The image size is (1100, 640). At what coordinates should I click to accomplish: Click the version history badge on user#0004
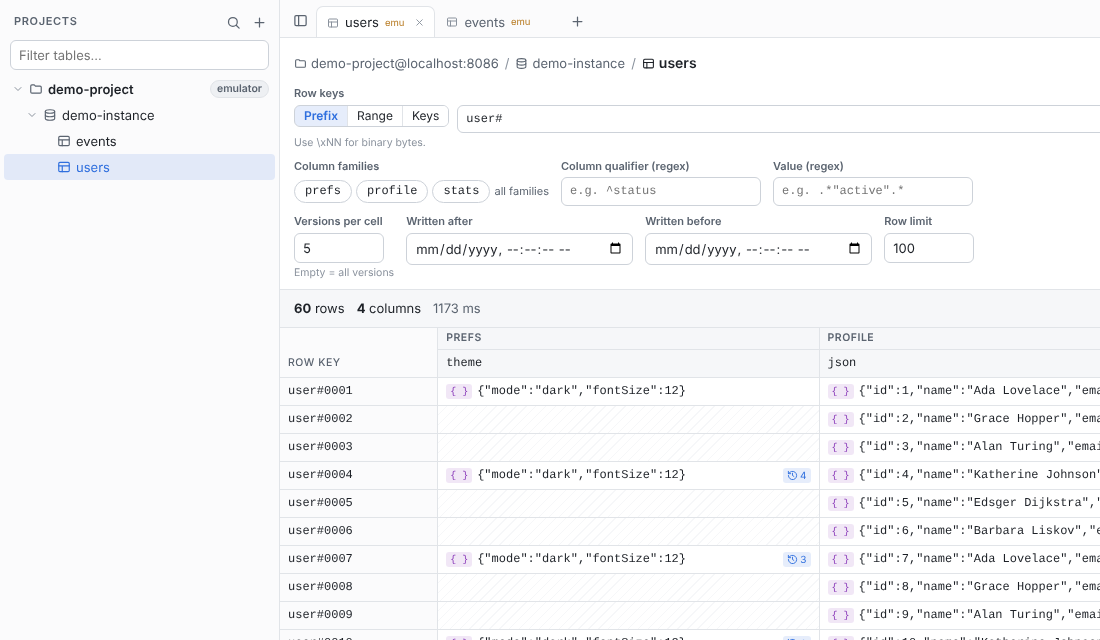point(797,475)
